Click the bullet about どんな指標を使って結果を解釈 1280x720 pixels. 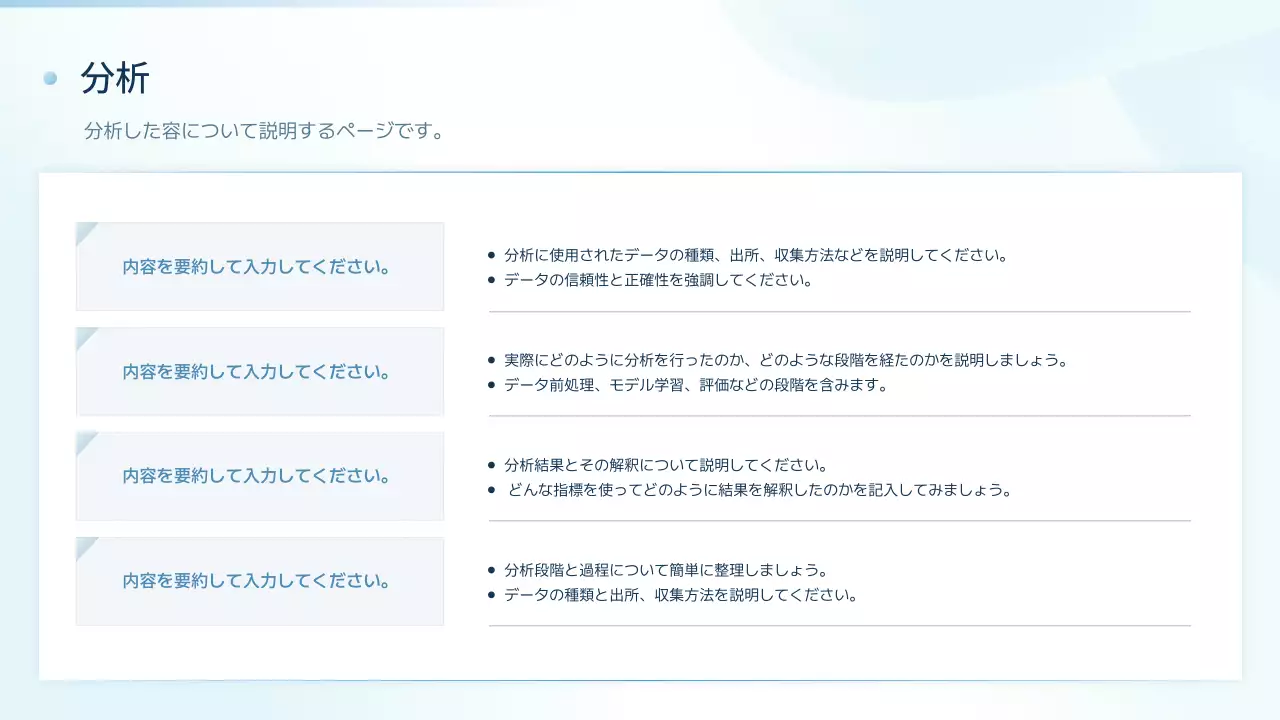(760, 490)
